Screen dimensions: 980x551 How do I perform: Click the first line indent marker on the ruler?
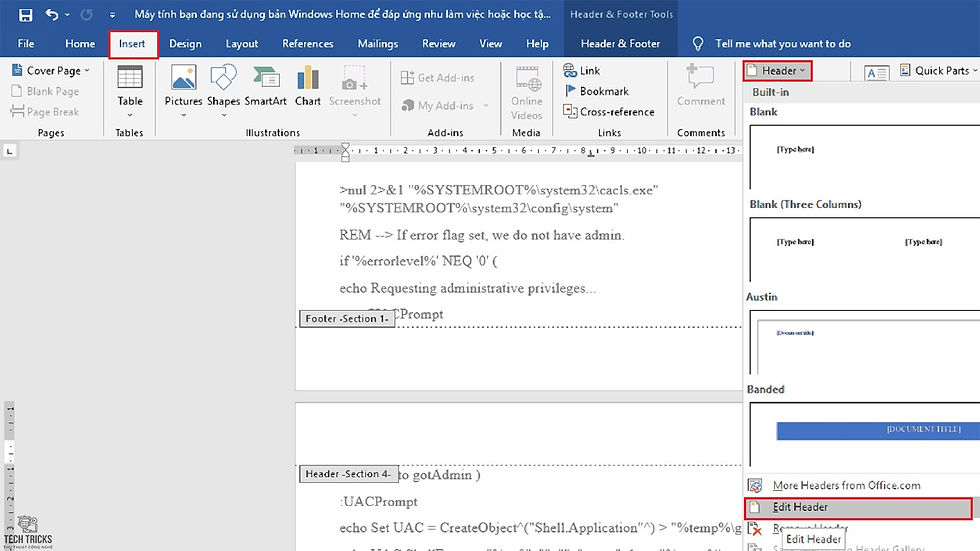pos(346,148)
